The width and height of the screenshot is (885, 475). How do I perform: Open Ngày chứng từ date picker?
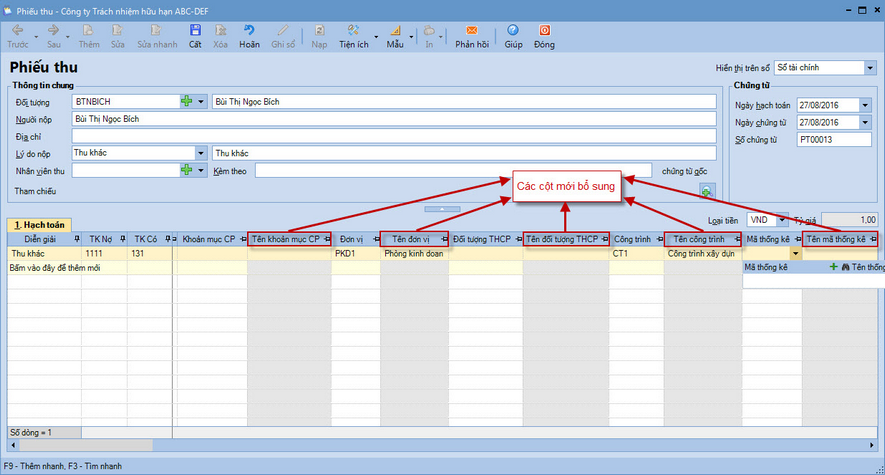point(865,122)
